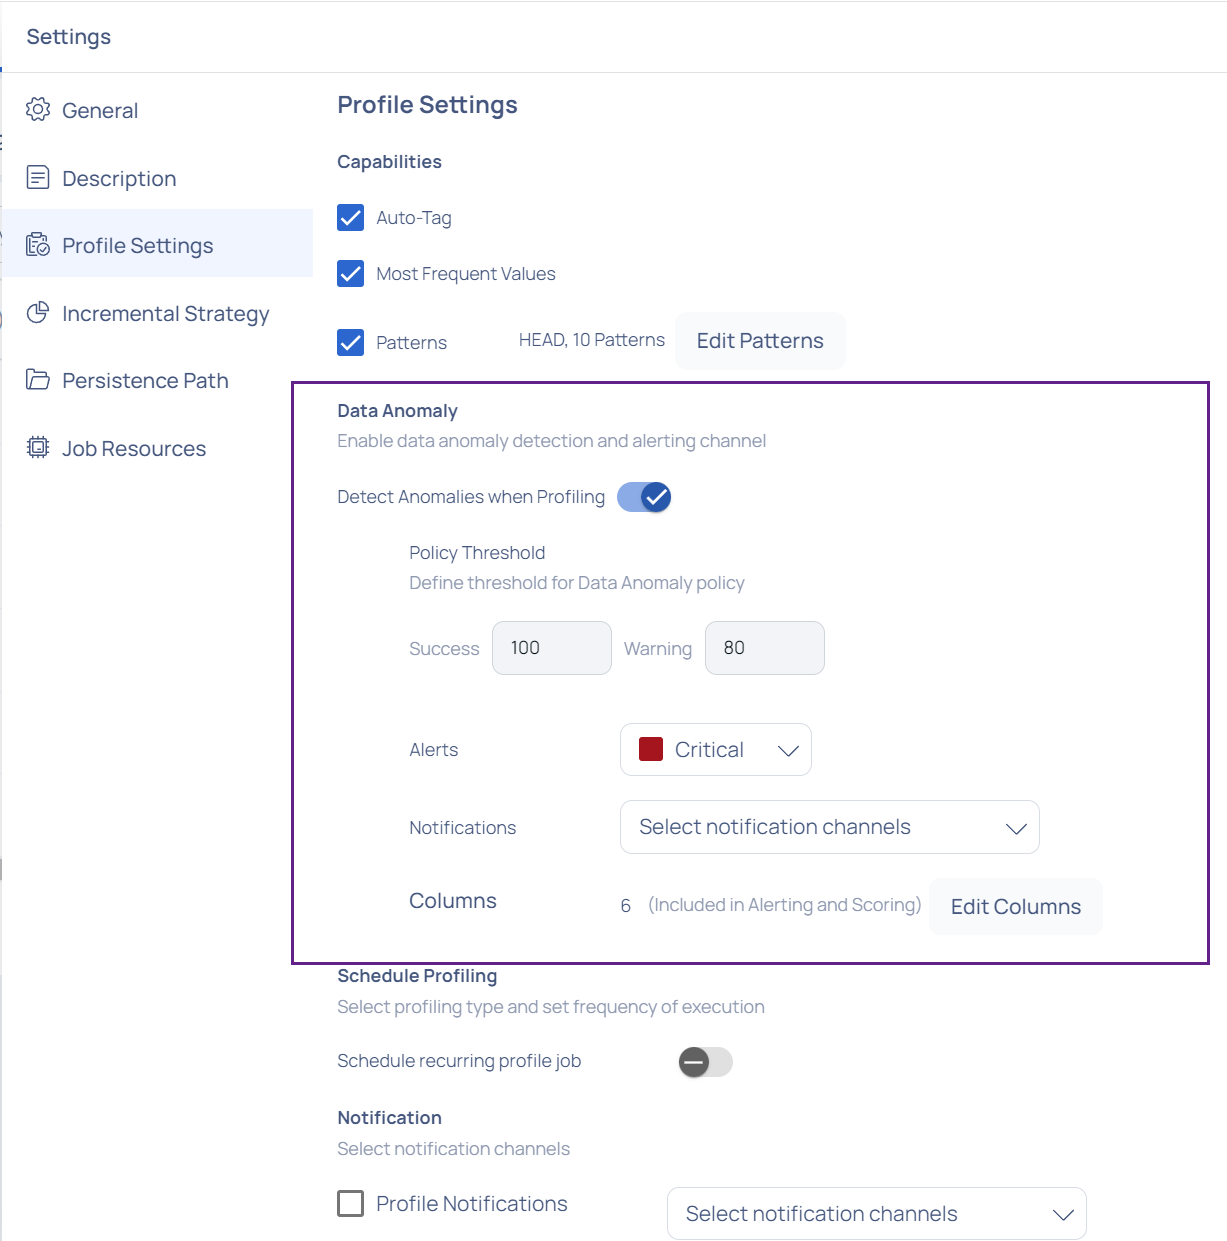
Task: Click the Description document icon
Action: 38,178
